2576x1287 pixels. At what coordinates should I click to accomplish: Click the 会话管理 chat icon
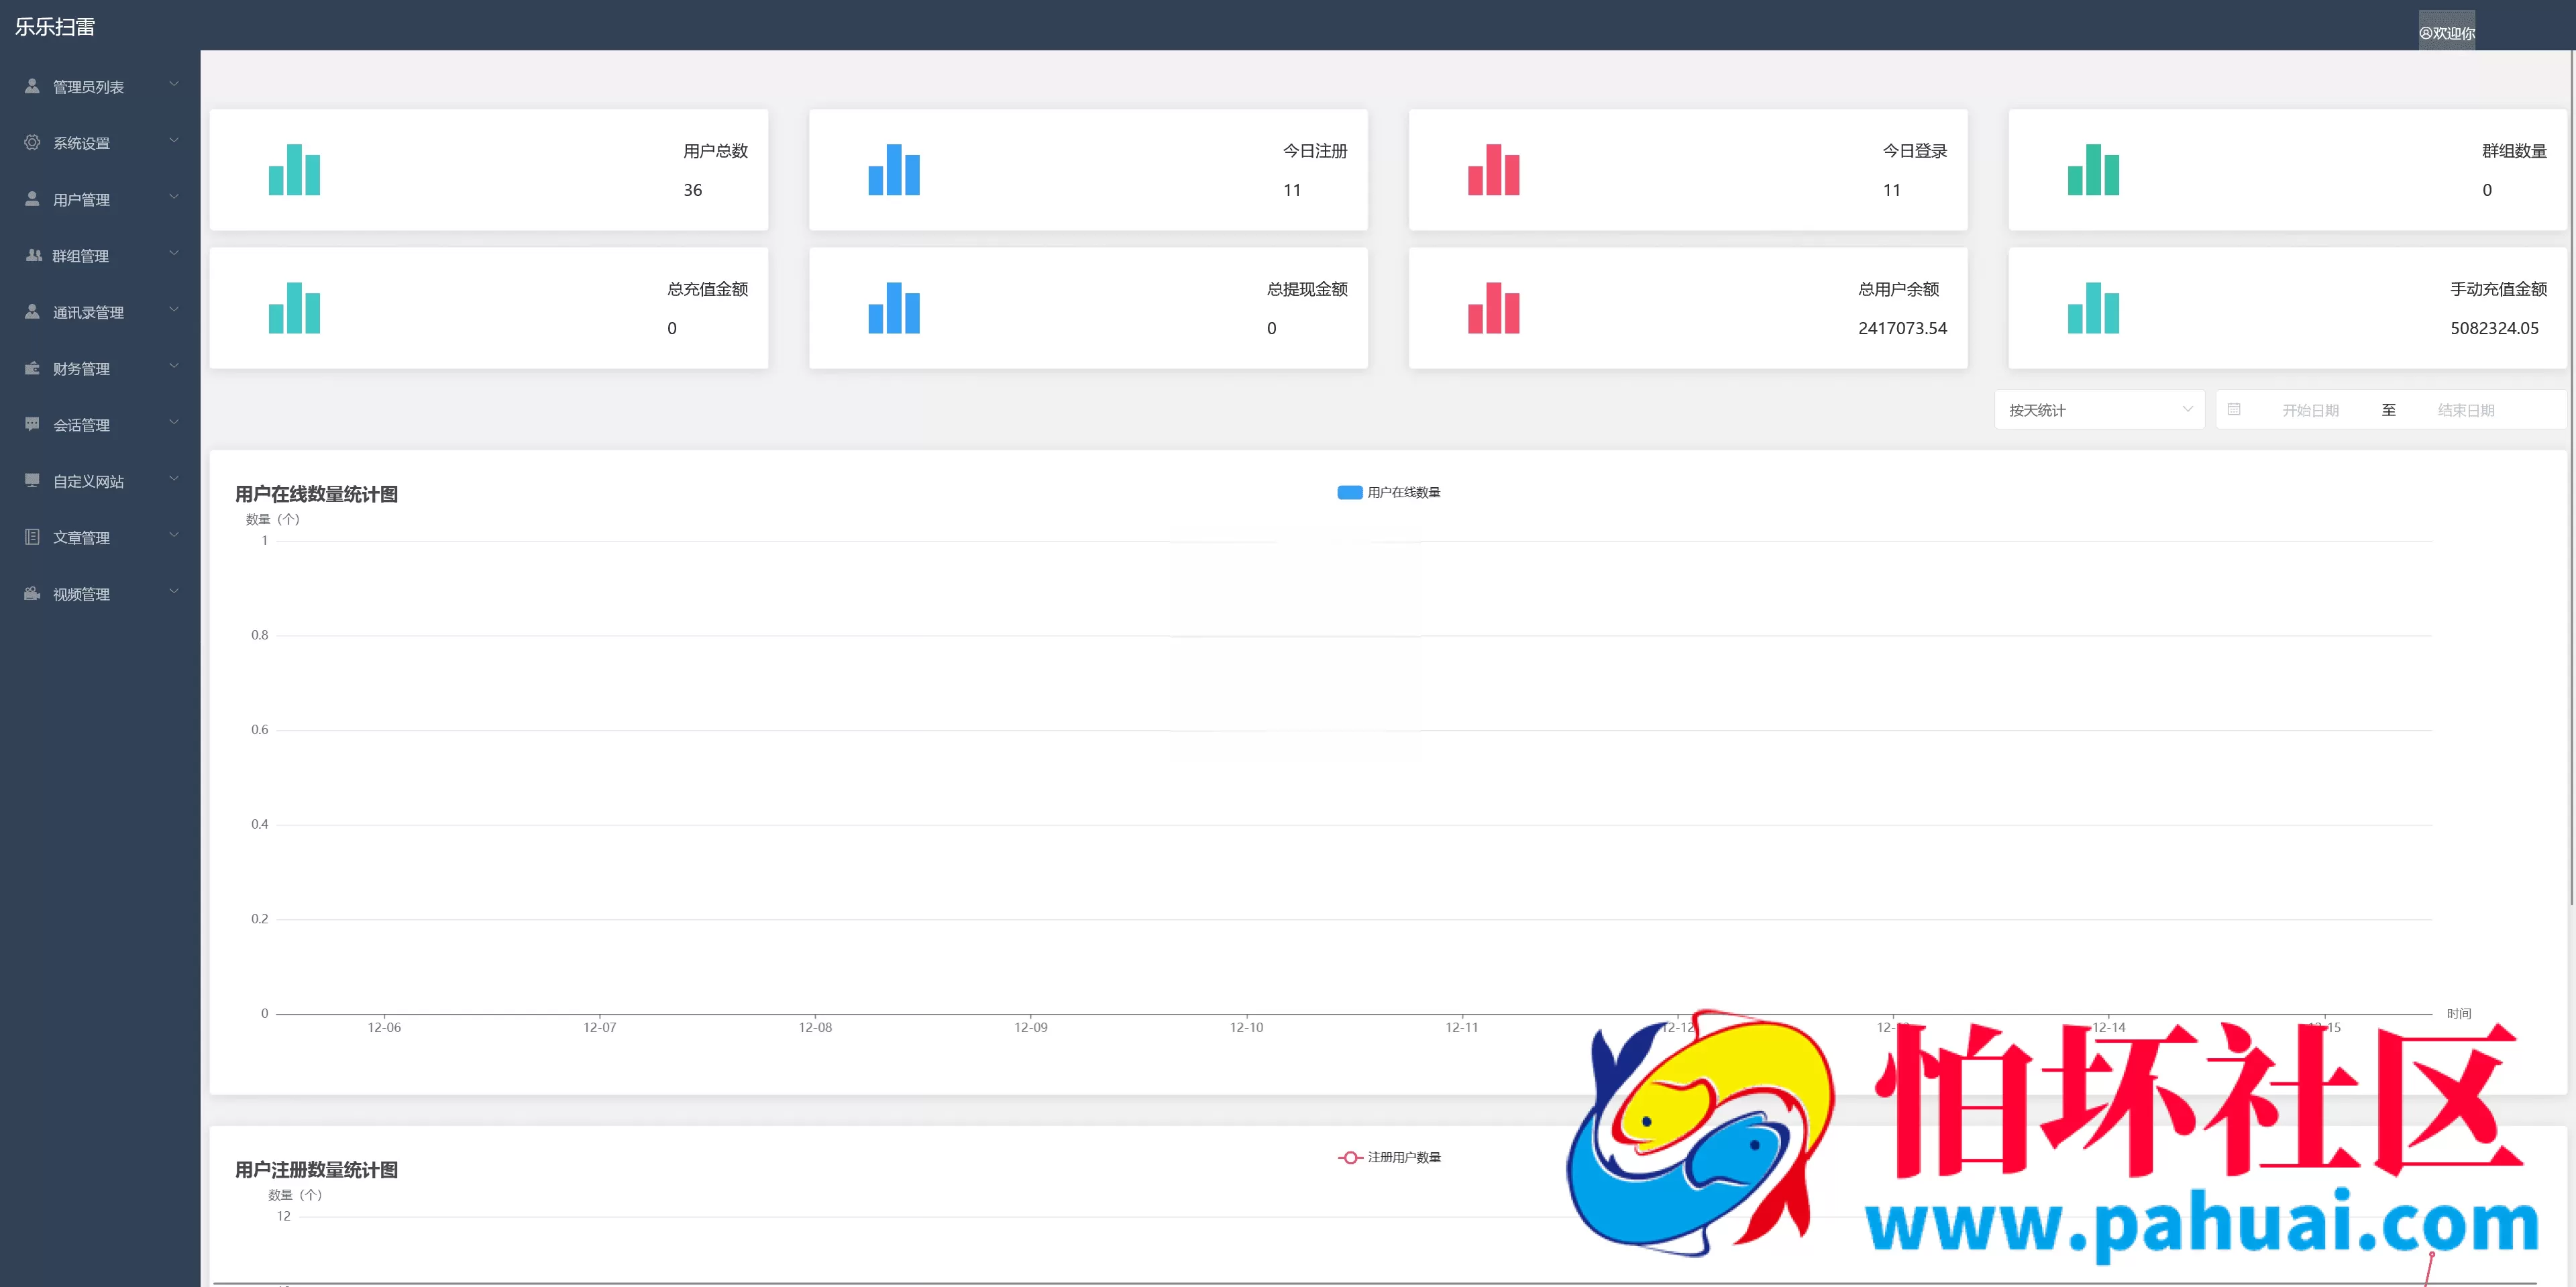[32, 424]
